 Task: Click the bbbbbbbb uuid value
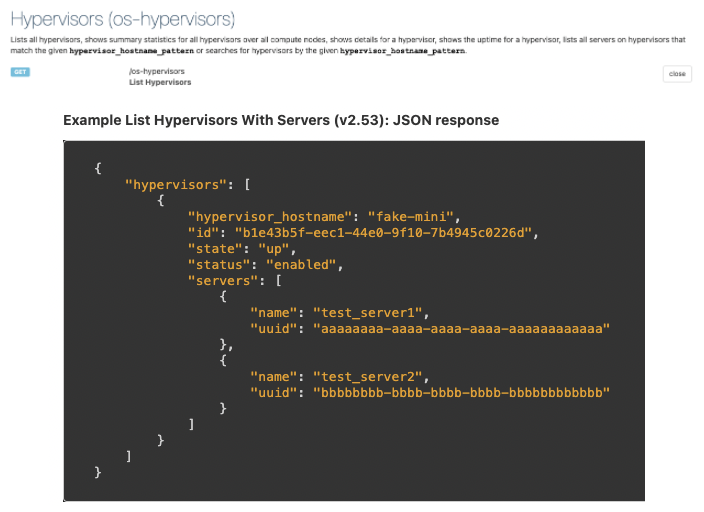point(461,393)
